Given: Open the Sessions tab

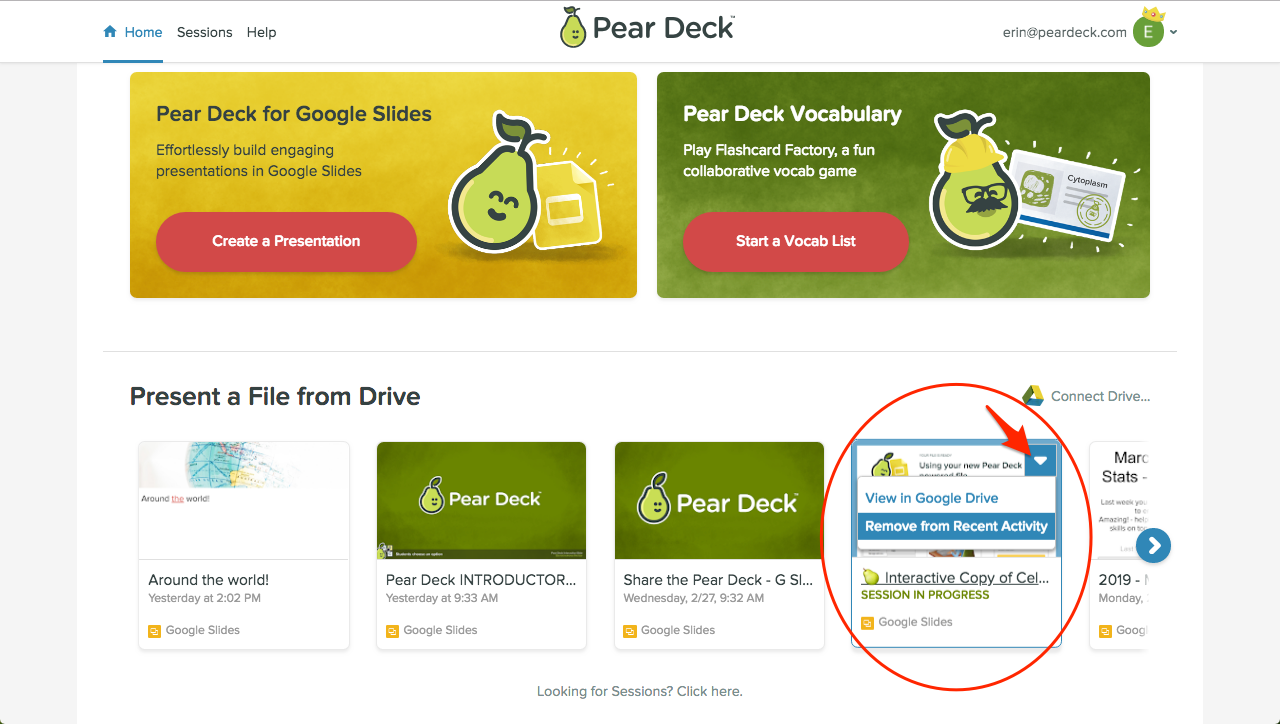Looking at the screenshot, I should click(204, 32).
